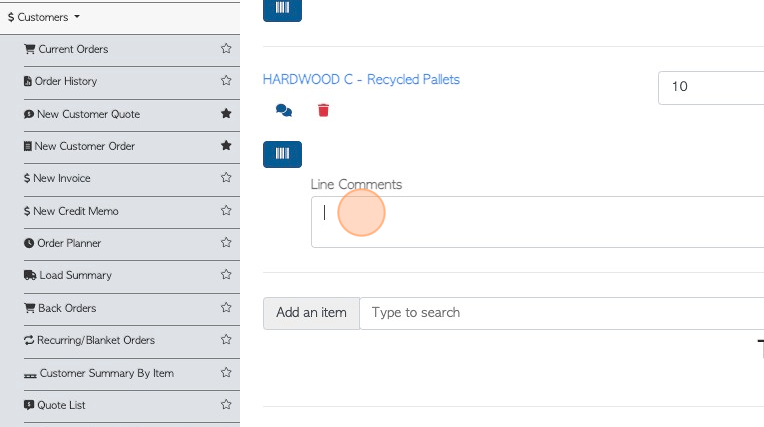Unfavorite New Customer Order with its star

click(x=226, y=145)
